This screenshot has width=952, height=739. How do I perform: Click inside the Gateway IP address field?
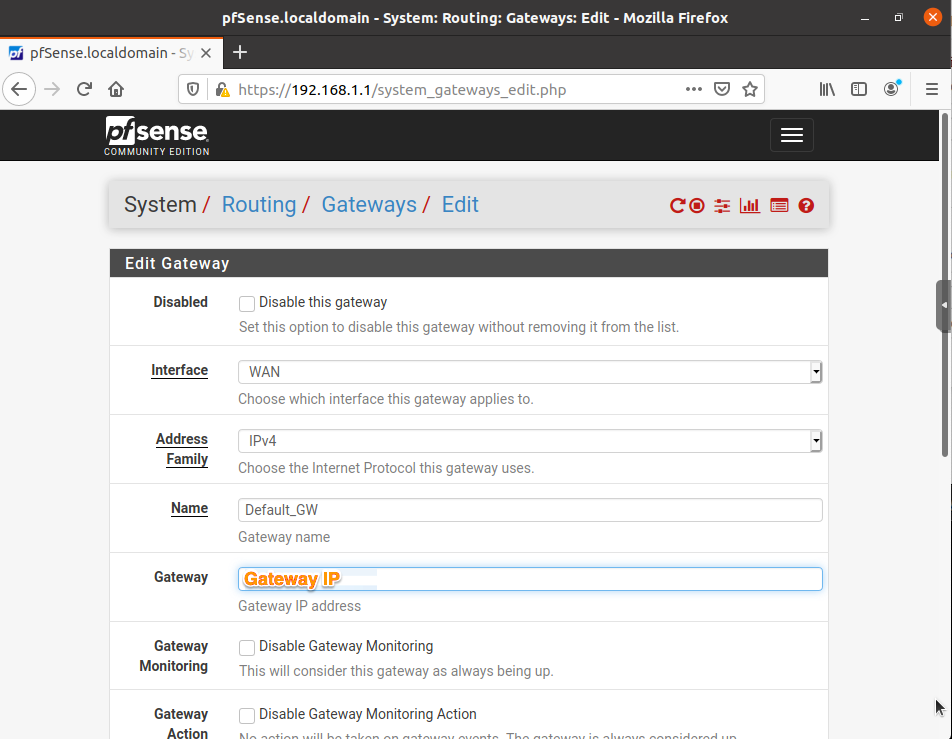[x=530, y=578]
